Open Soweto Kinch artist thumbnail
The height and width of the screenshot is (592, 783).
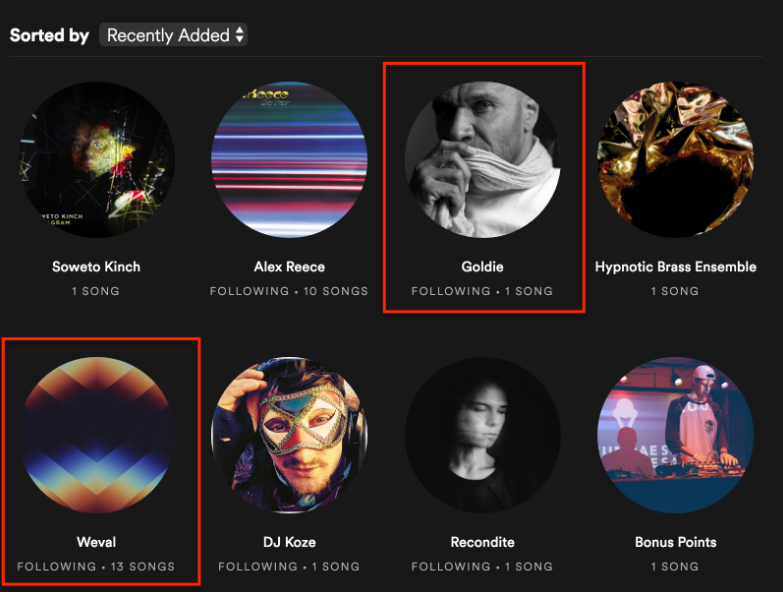coord(96,160)
